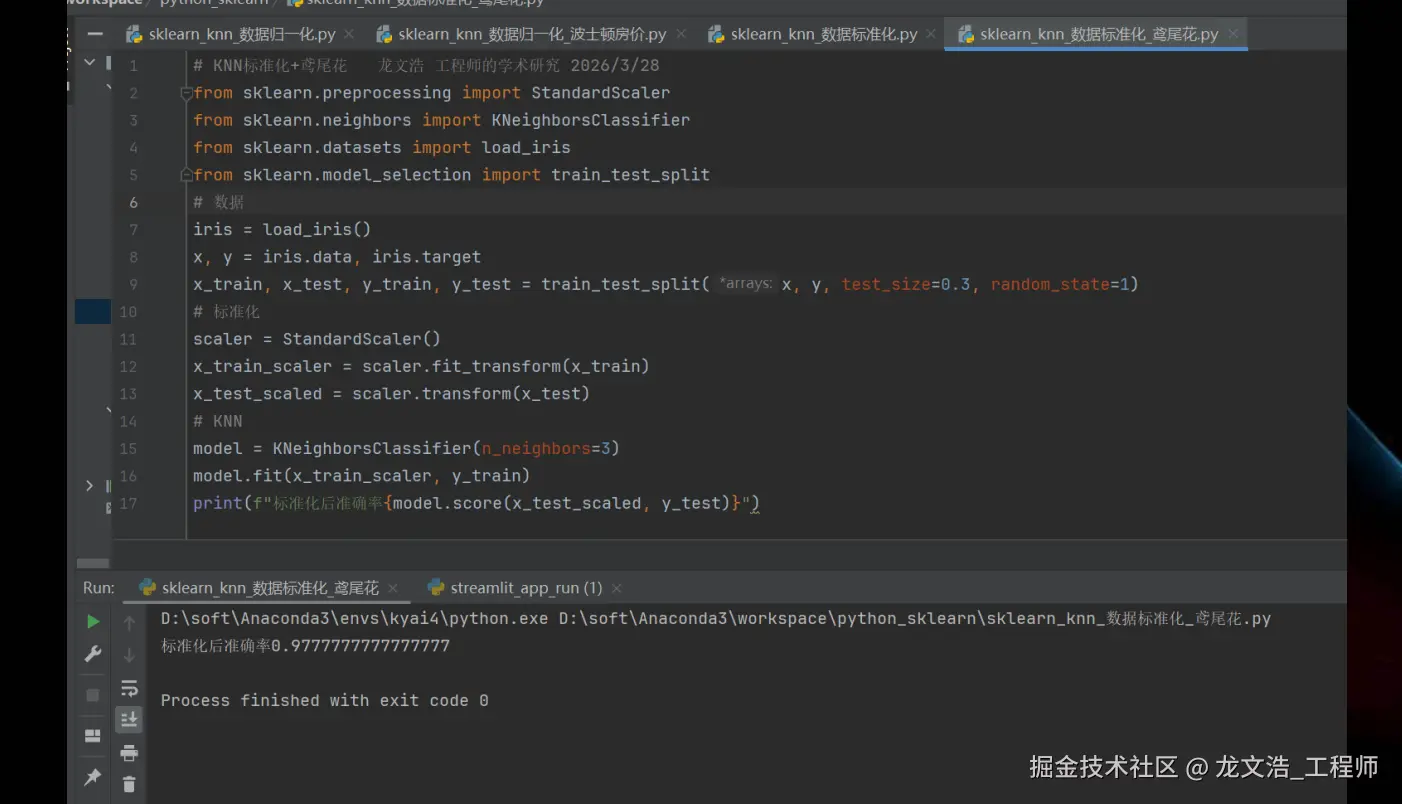Expand project tree chevron near line 16
The width and height of the screenshot is (1402, 804).
click(x=90, y=485)
